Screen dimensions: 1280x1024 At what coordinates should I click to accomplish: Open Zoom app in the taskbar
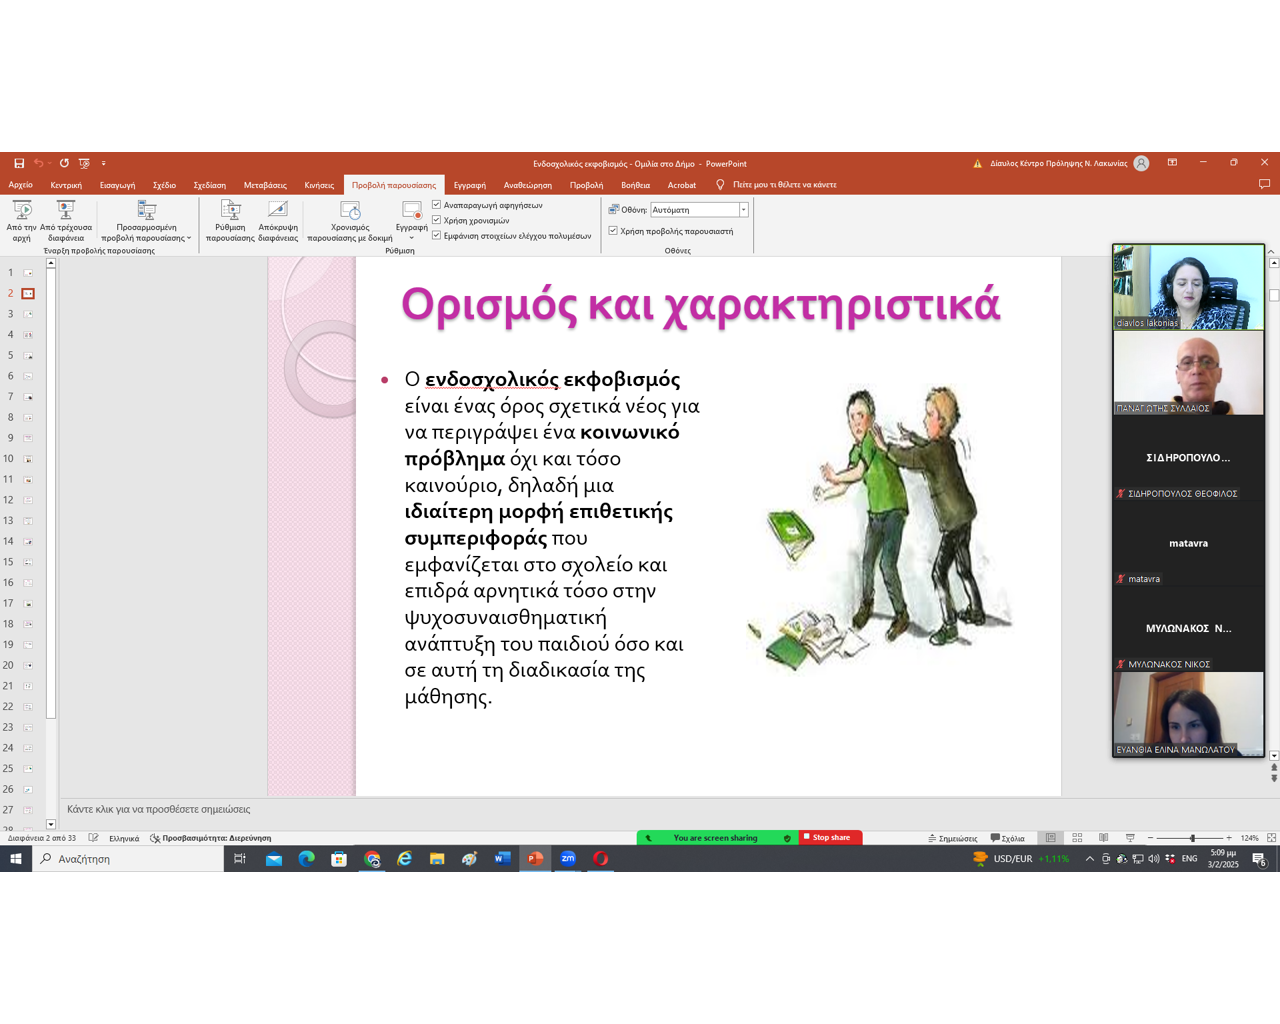click(x=568, y=859)
